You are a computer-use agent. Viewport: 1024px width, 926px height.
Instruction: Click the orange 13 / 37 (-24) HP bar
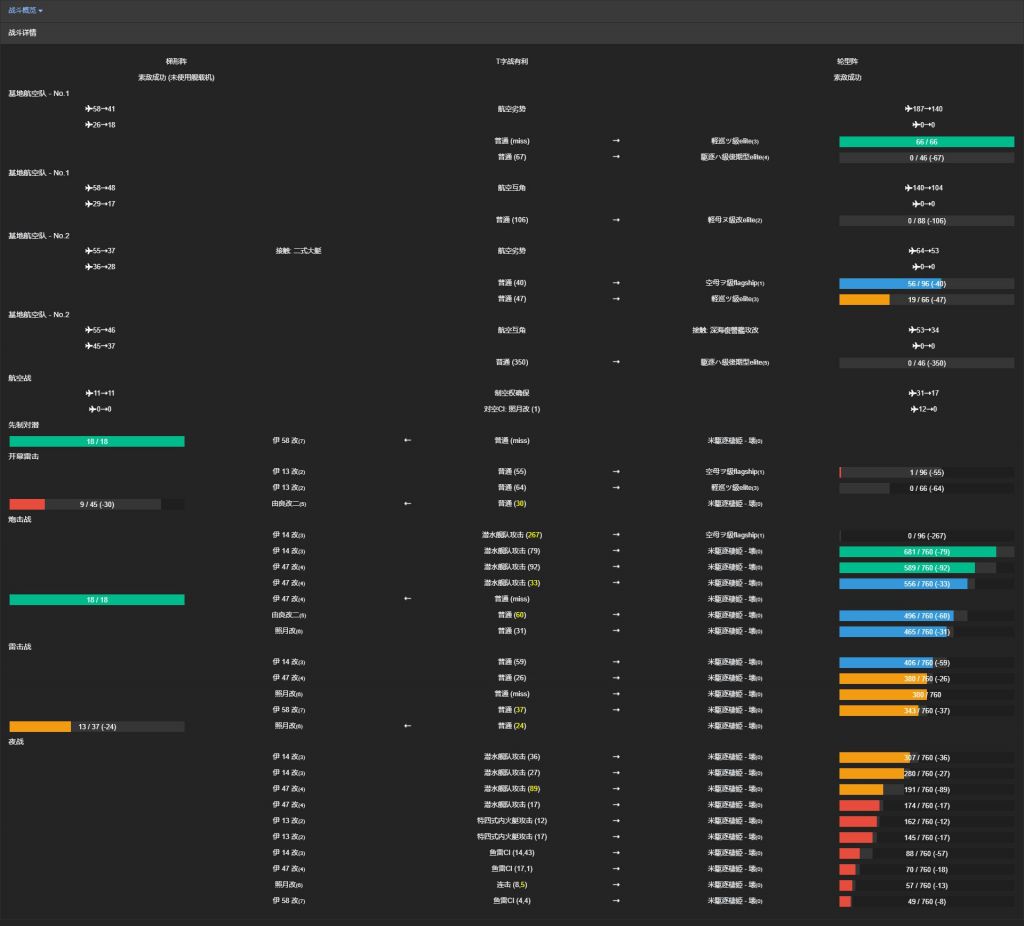(x=96, y=726)
